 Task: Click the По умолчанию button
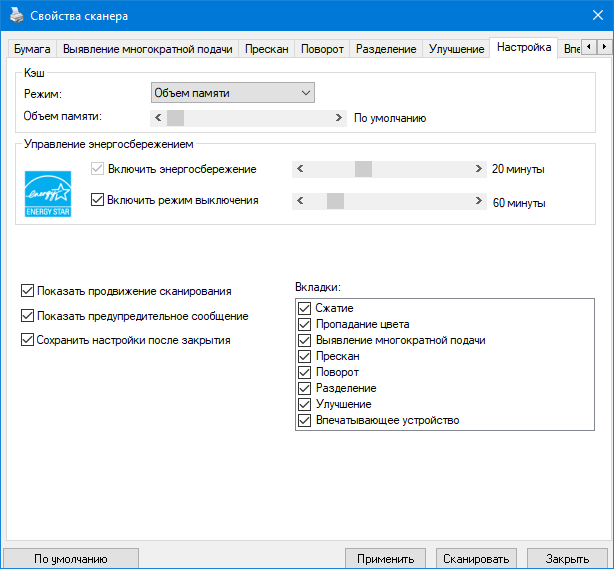click(x=71, y=559)
